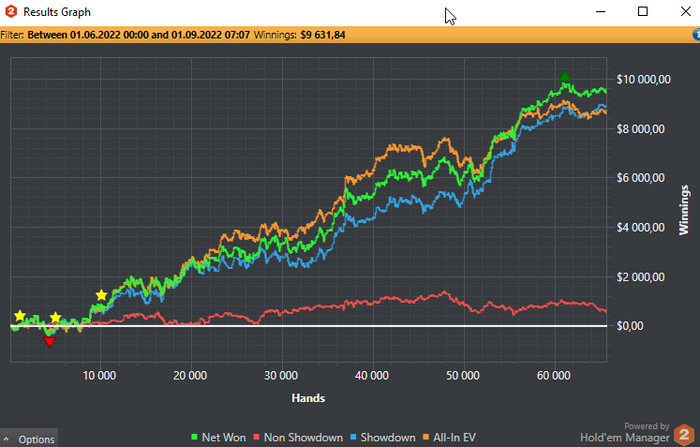Click the filter date range text
The image size is (700, 447).
pyautogui.click(x=138, y=35)
